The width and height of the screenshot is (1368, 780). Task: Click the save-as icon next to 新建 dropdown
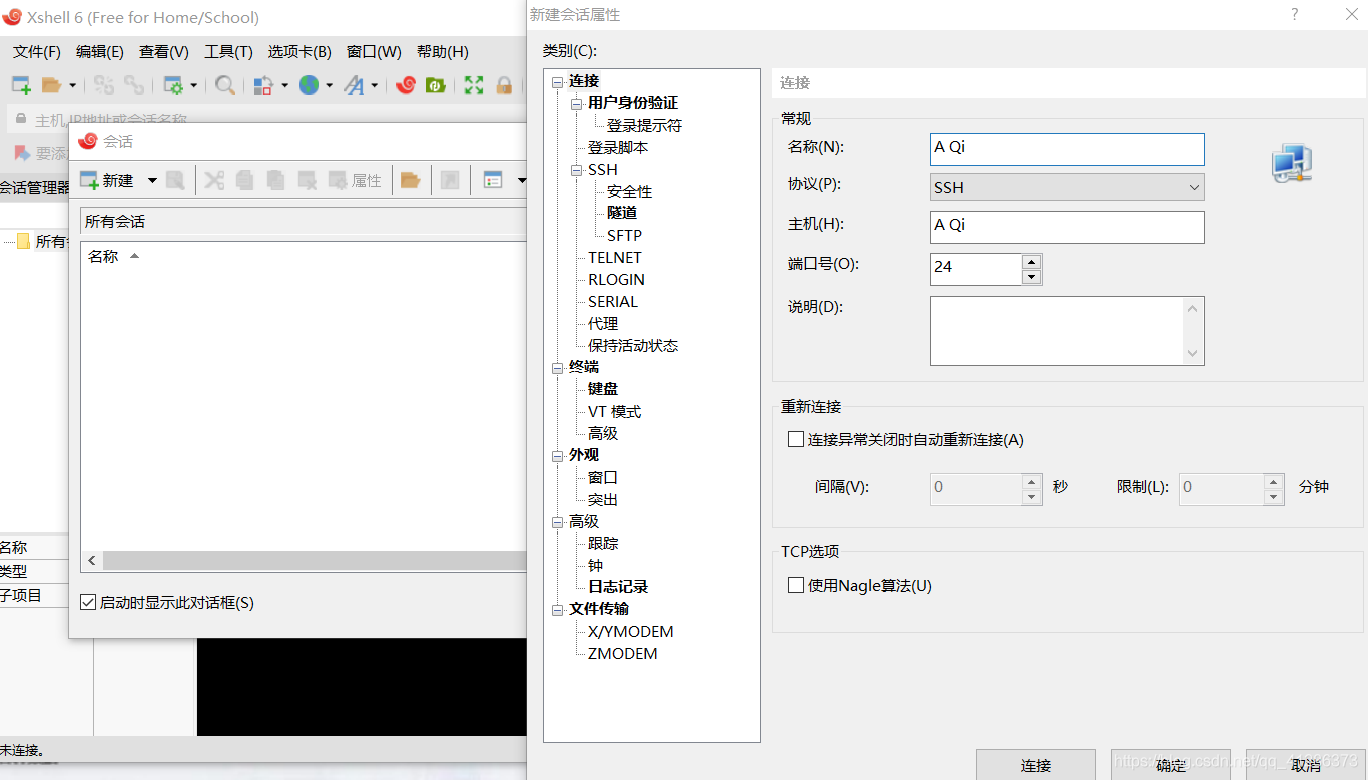pos(175,180)
